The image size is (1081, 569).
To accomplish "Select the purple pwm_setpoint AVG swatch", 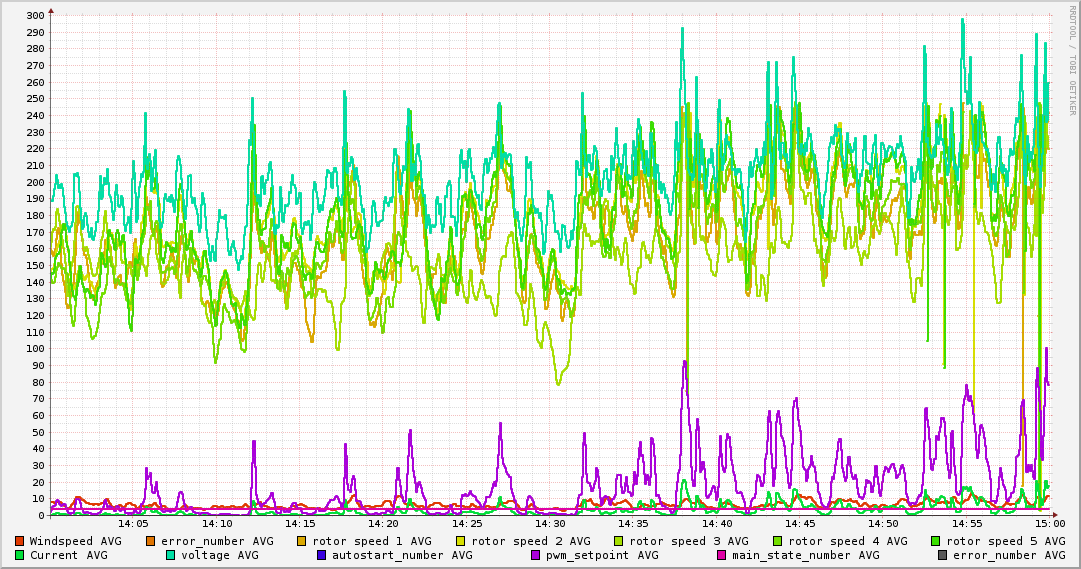I will coord(536,555).
